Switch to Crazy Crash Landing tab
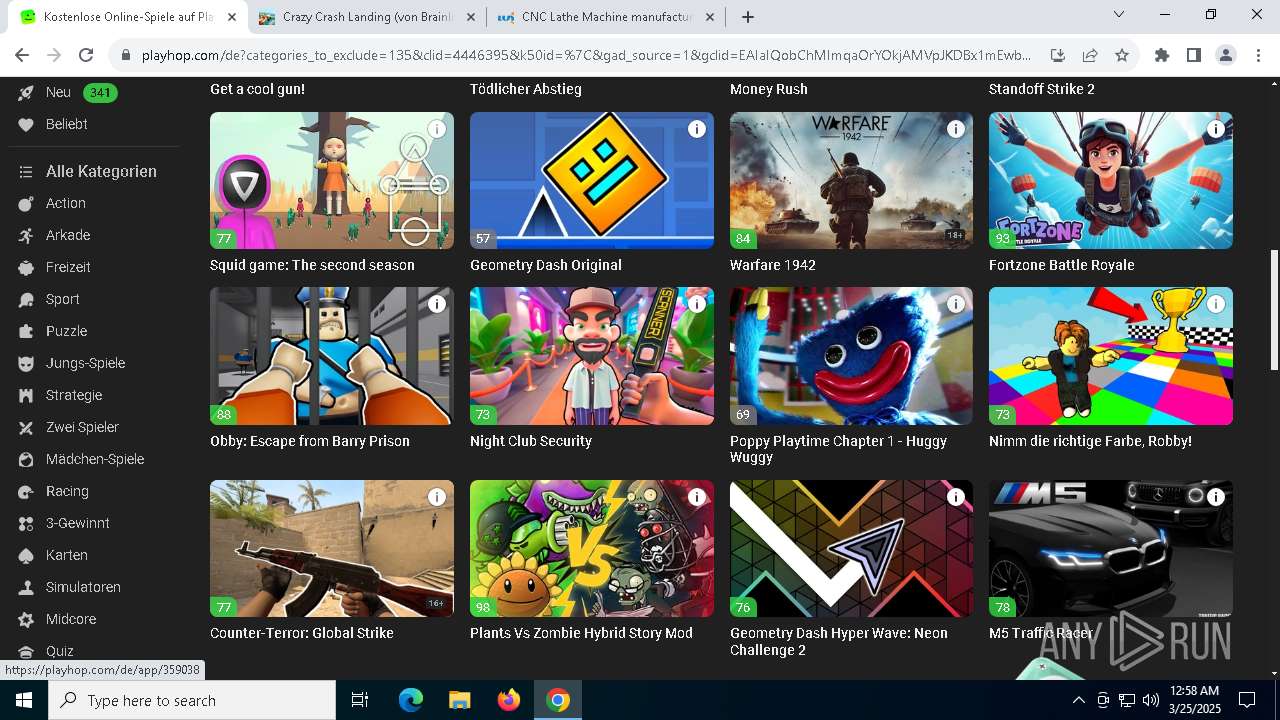The image size is (1280, 720). [x=367, y=17]
